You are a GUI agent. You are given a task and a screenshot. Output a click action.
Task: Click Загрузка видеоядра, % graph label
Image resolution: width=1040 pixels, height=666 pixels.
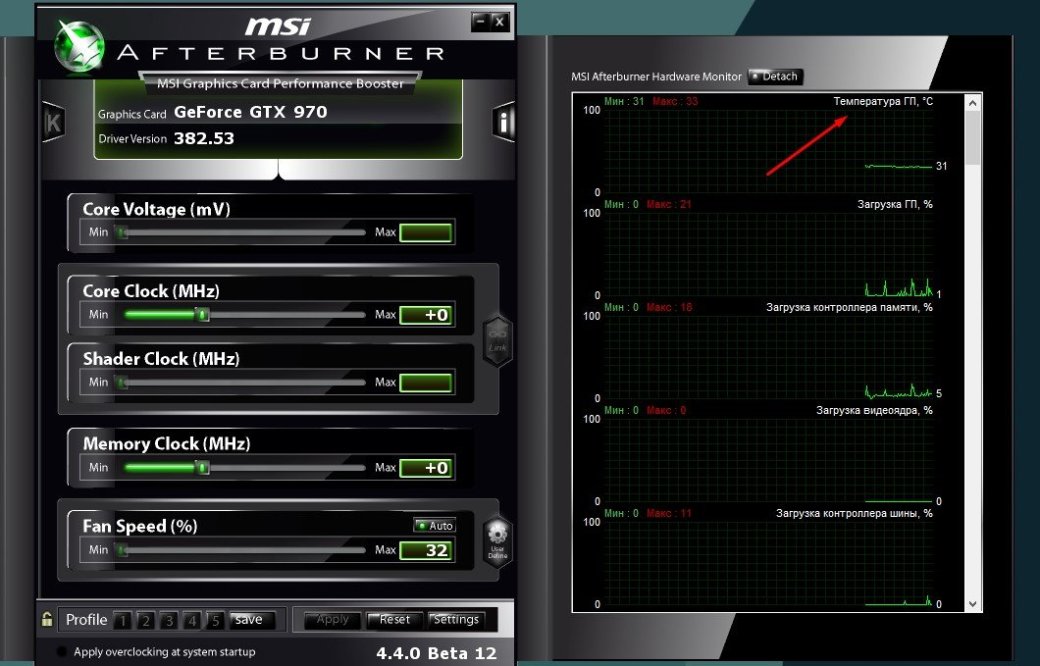tap(874, 410)
